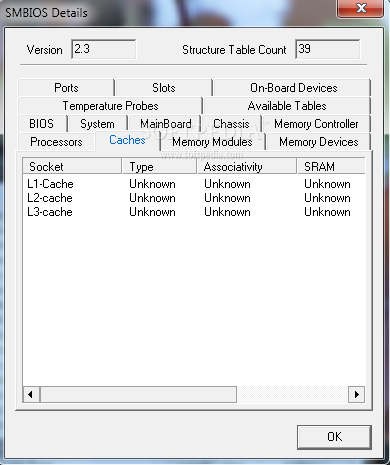Switch to the Memory Controller tab

316,124
